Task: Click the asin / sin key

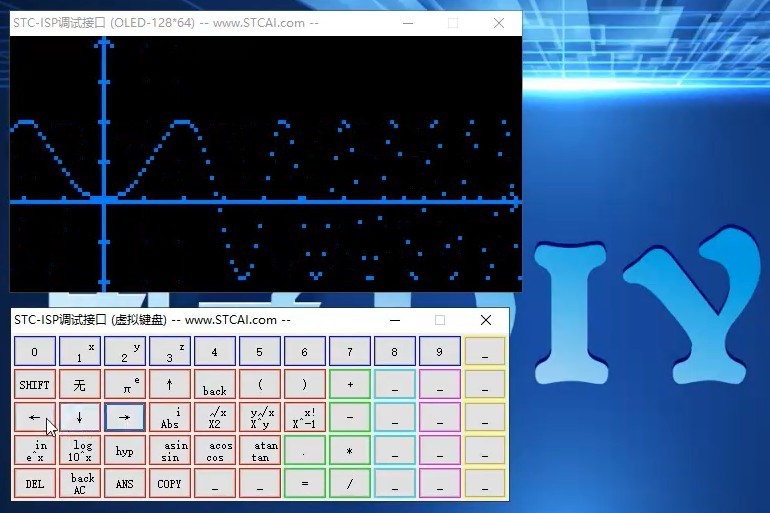Action: (169, 451)
